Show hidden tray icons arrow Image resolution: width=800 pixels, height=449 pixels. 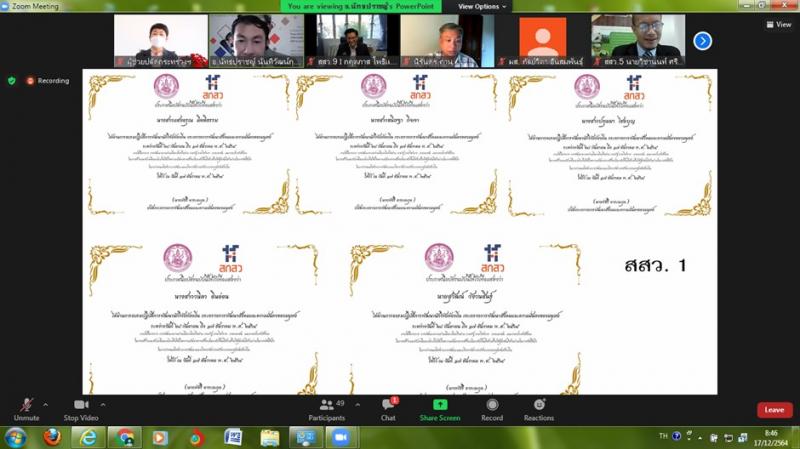pos(700,438)
